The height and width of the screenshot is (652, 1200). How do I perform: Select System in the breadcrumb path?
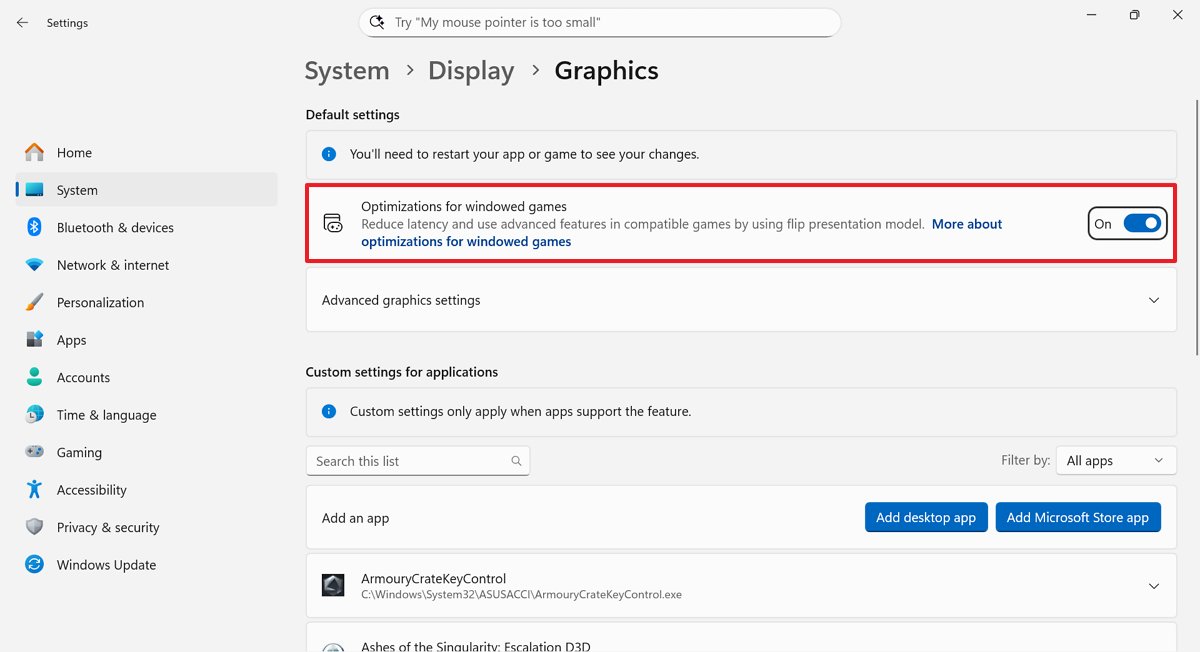coord(346,70)
